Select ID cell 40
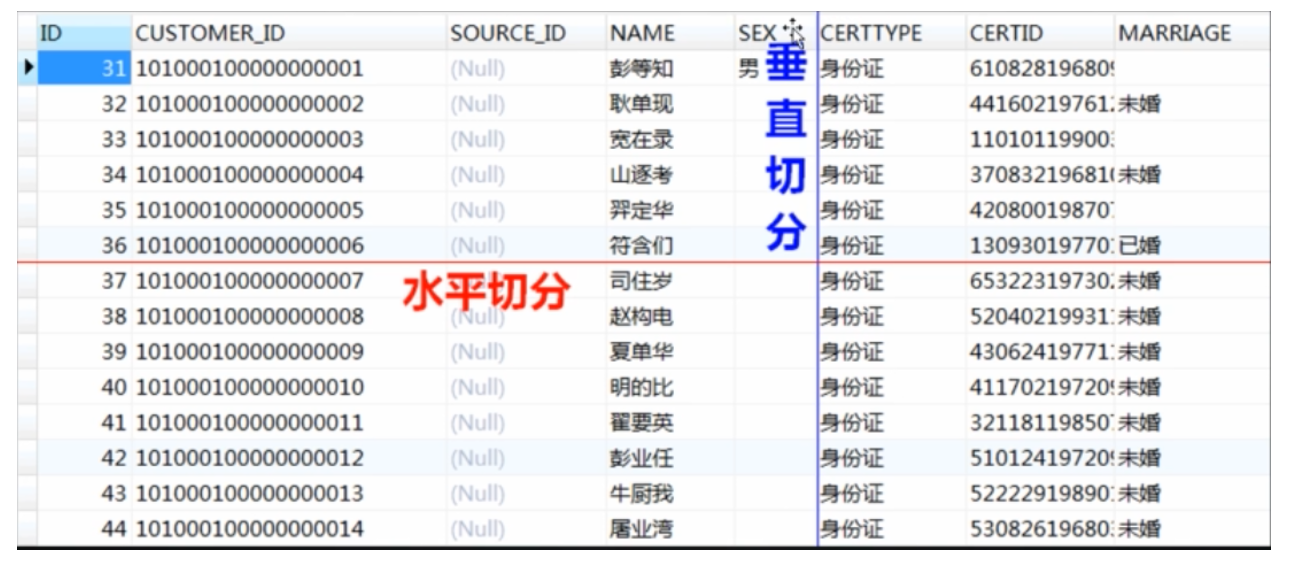Screen dimensions: 1292x561 tap(84, 387)
